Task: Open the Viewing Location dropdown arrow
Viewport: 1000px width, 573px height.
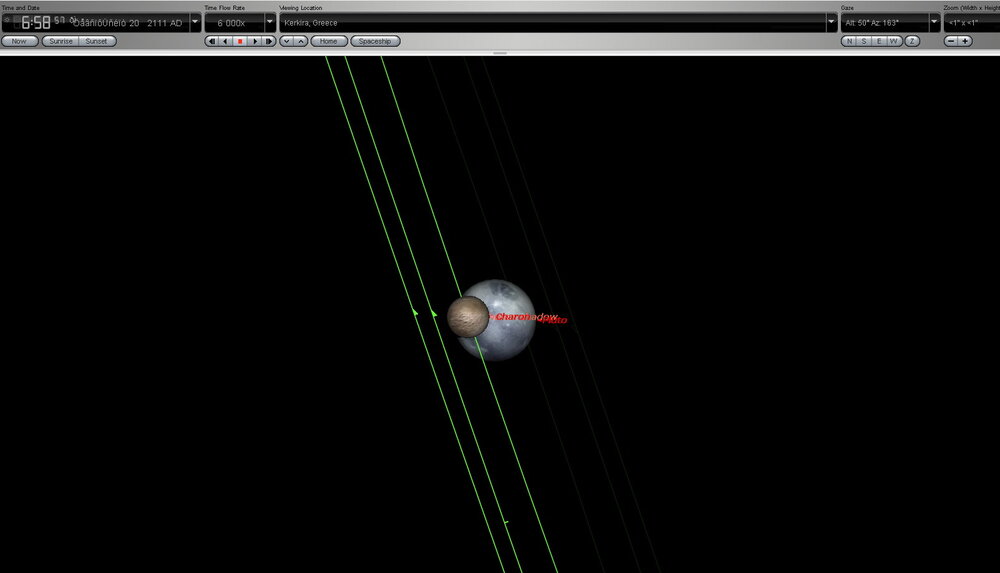Action: 831,22
